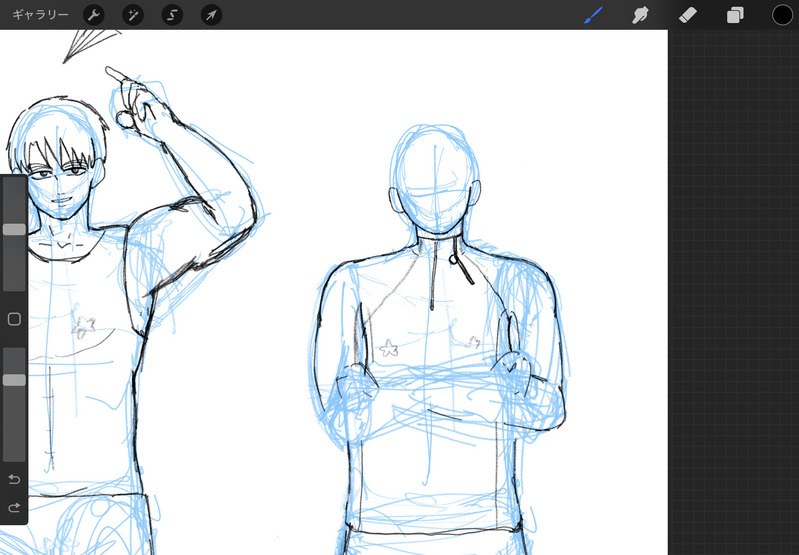Click the brush opacity slider handle
Screen dimensions: 799x555
point(14,380)
